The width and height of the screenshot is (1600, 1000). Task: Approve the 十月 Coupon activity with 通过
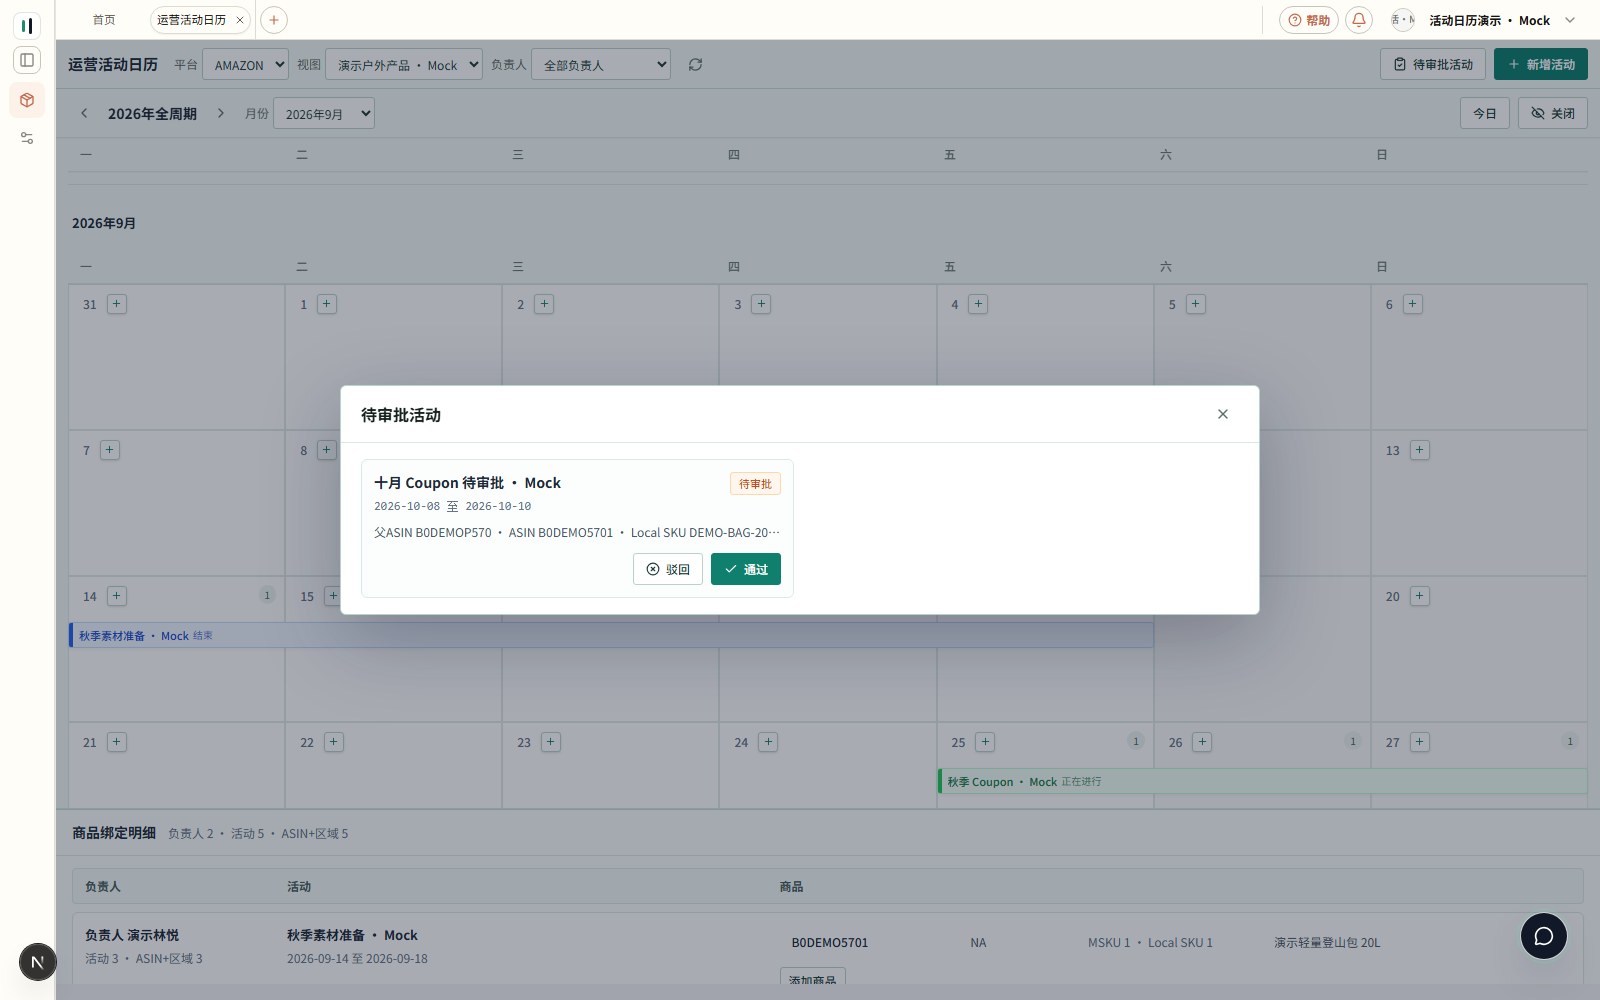point(745,569)
